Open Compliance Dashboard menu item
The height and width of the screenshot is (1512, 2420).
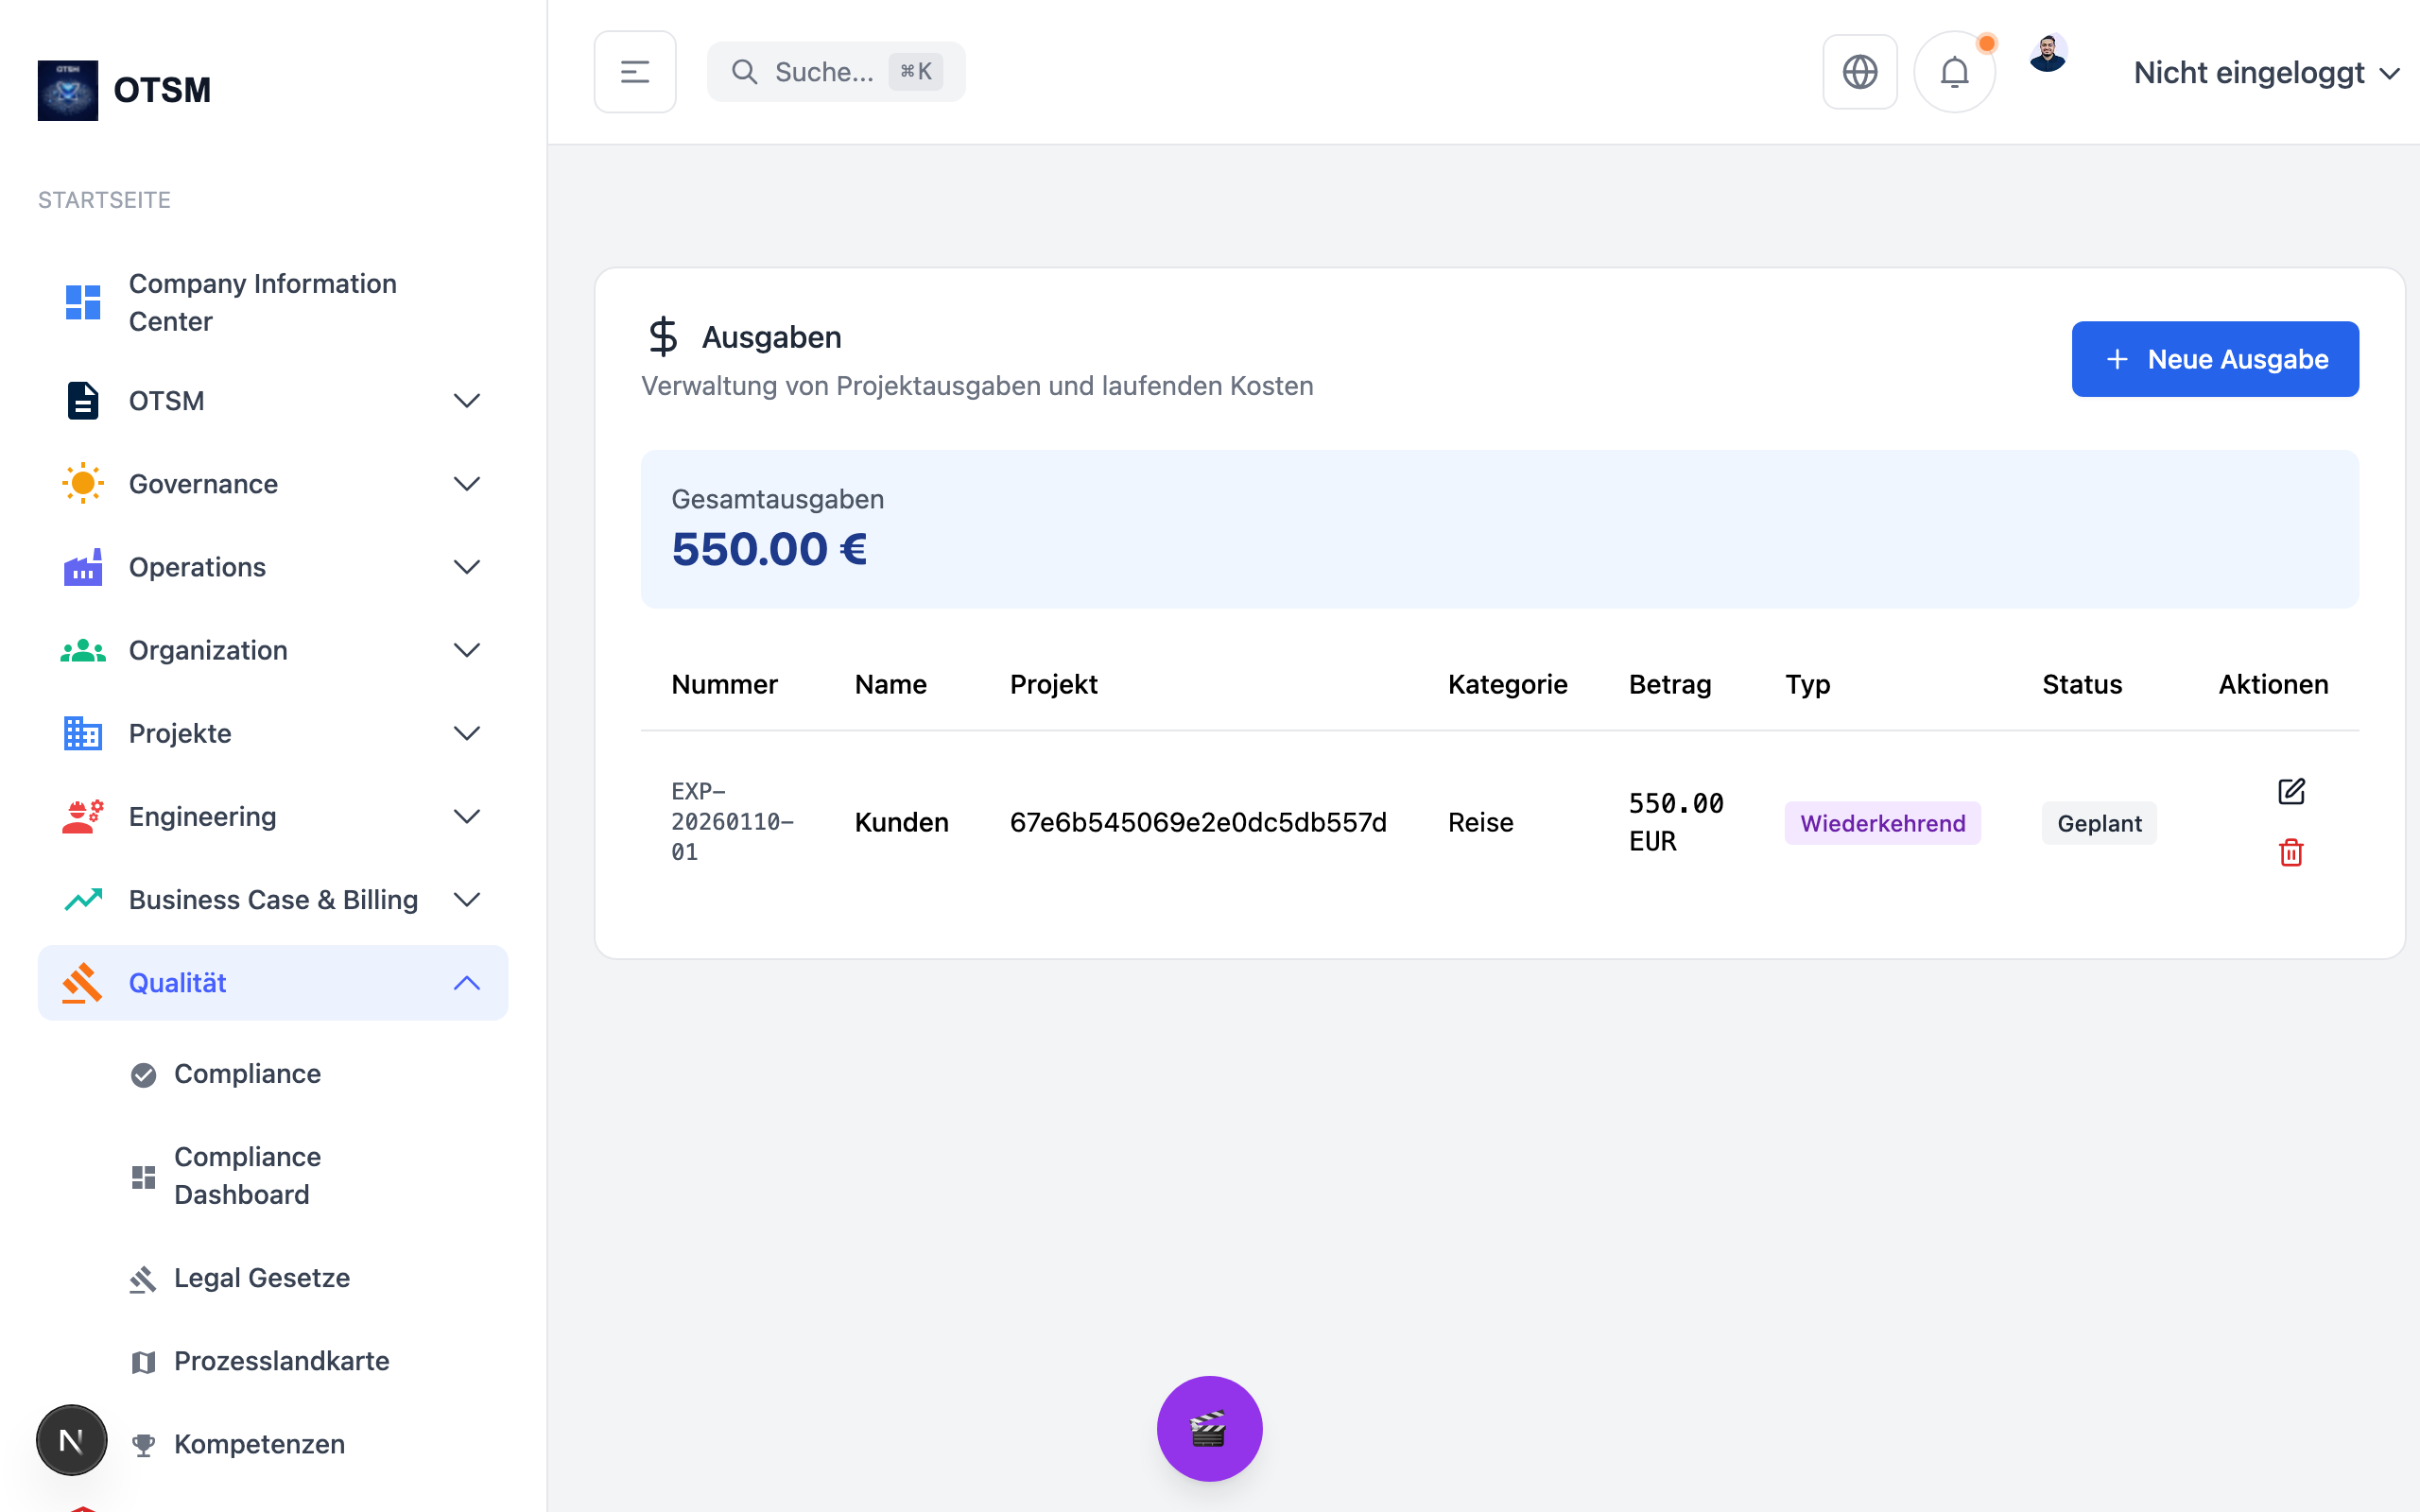click(x=247, y=1175)
